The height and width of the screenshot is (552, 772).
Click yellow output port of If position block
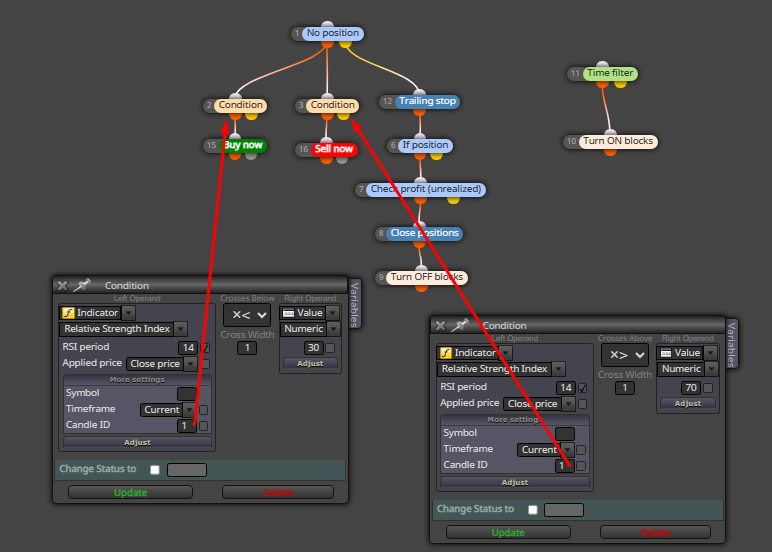(x=436, y=157)
